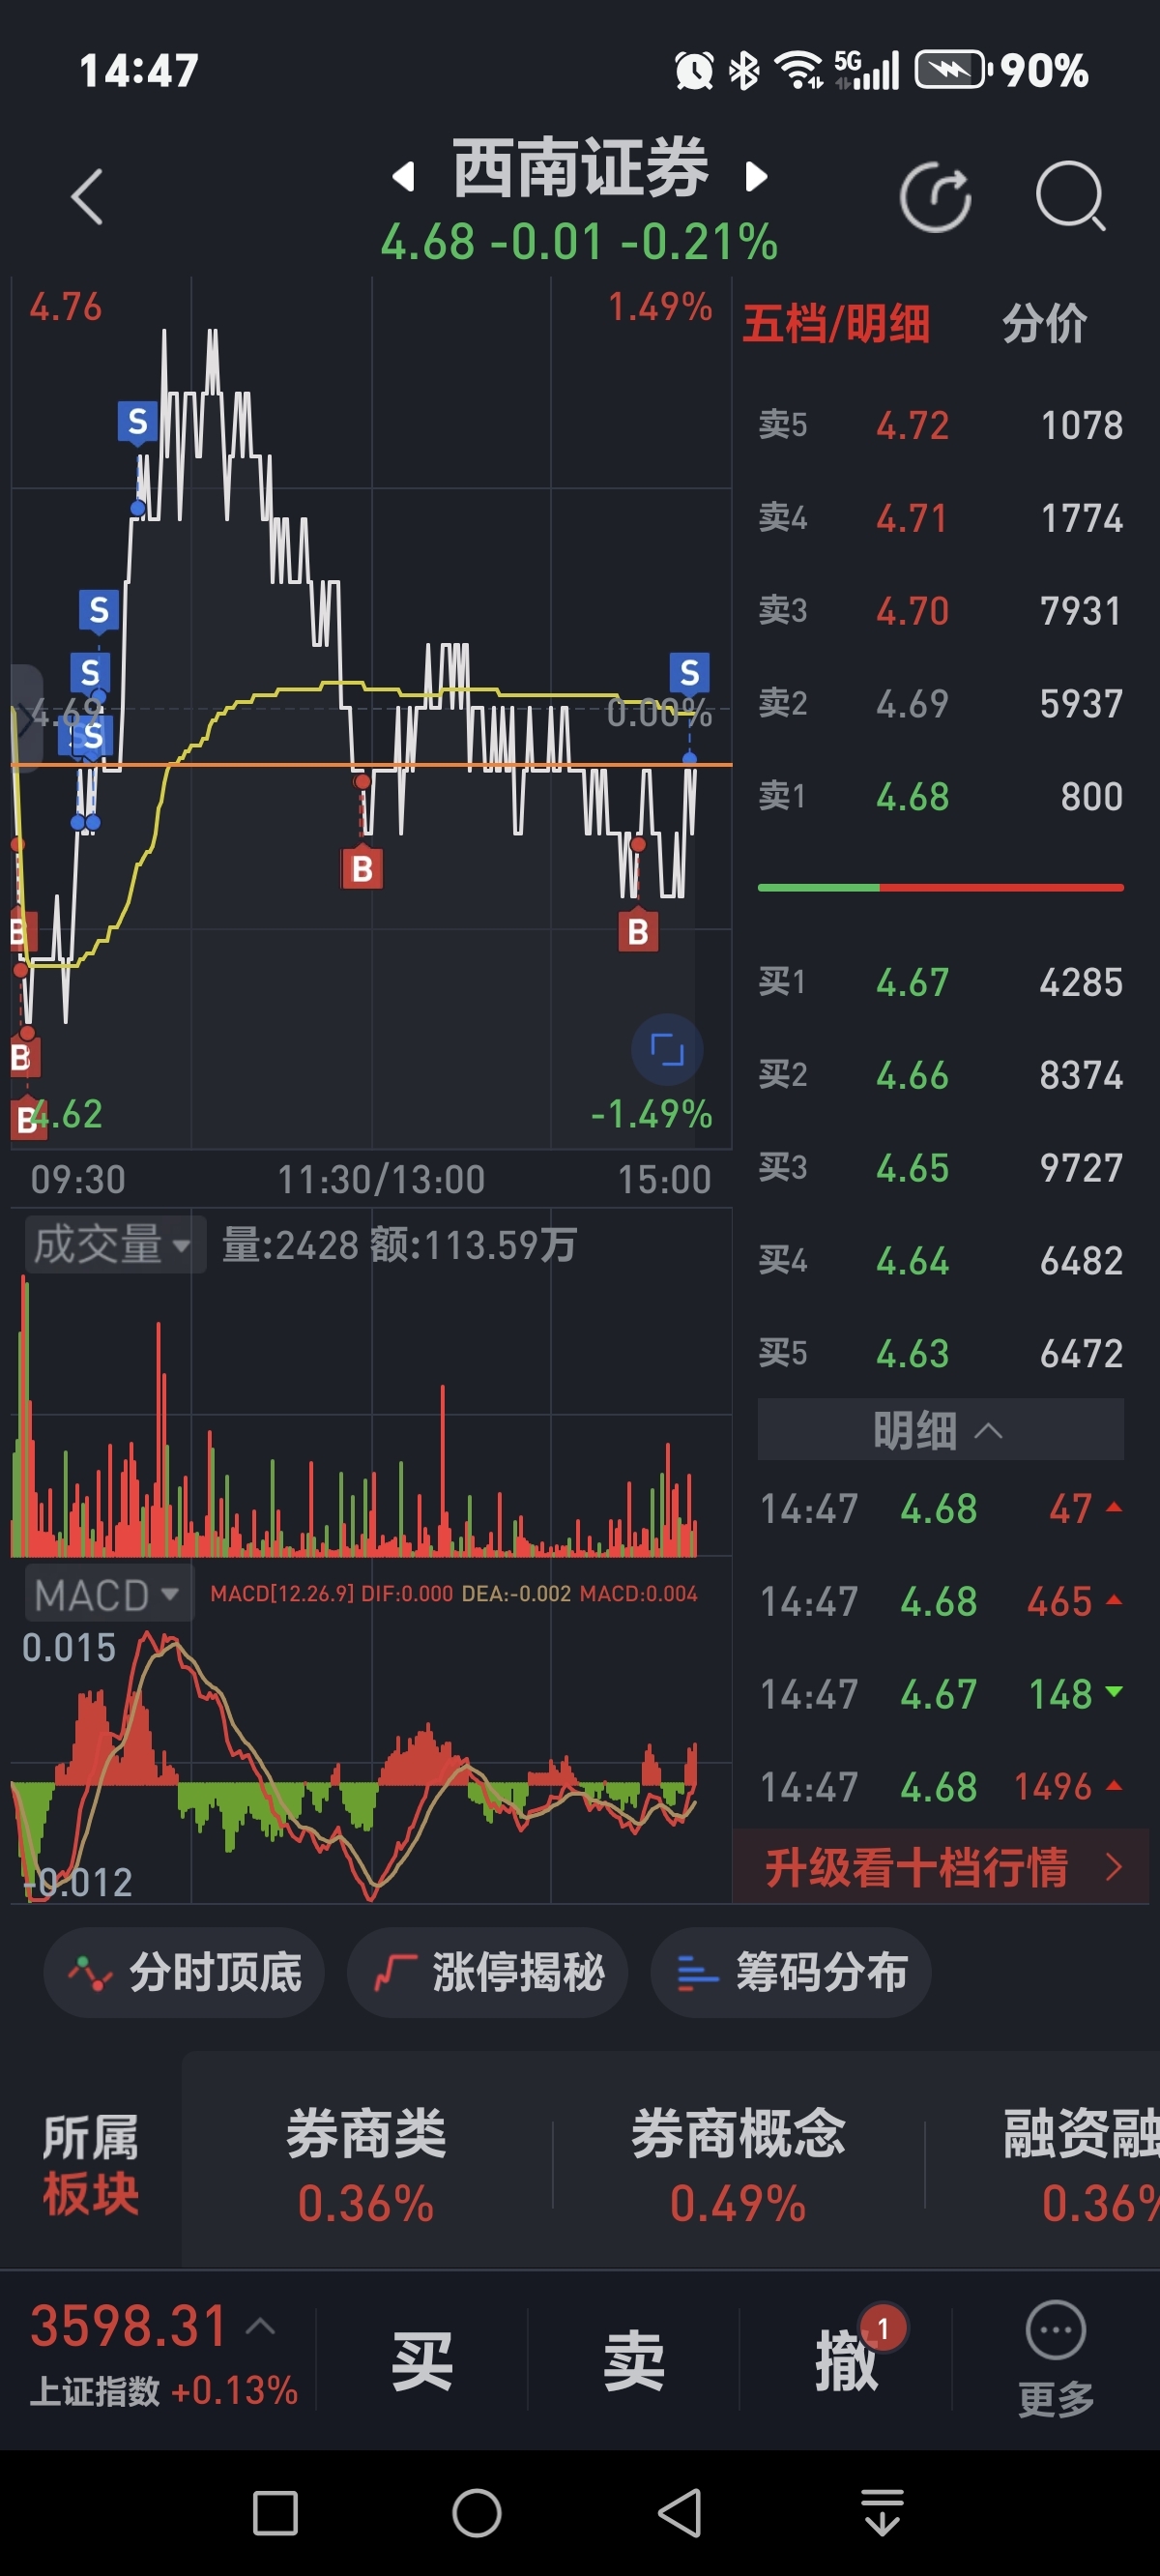Switch to 五档/明细 tab
Image resolution: width=1160 pixels, height=2576 pixels.
[836, 324]
